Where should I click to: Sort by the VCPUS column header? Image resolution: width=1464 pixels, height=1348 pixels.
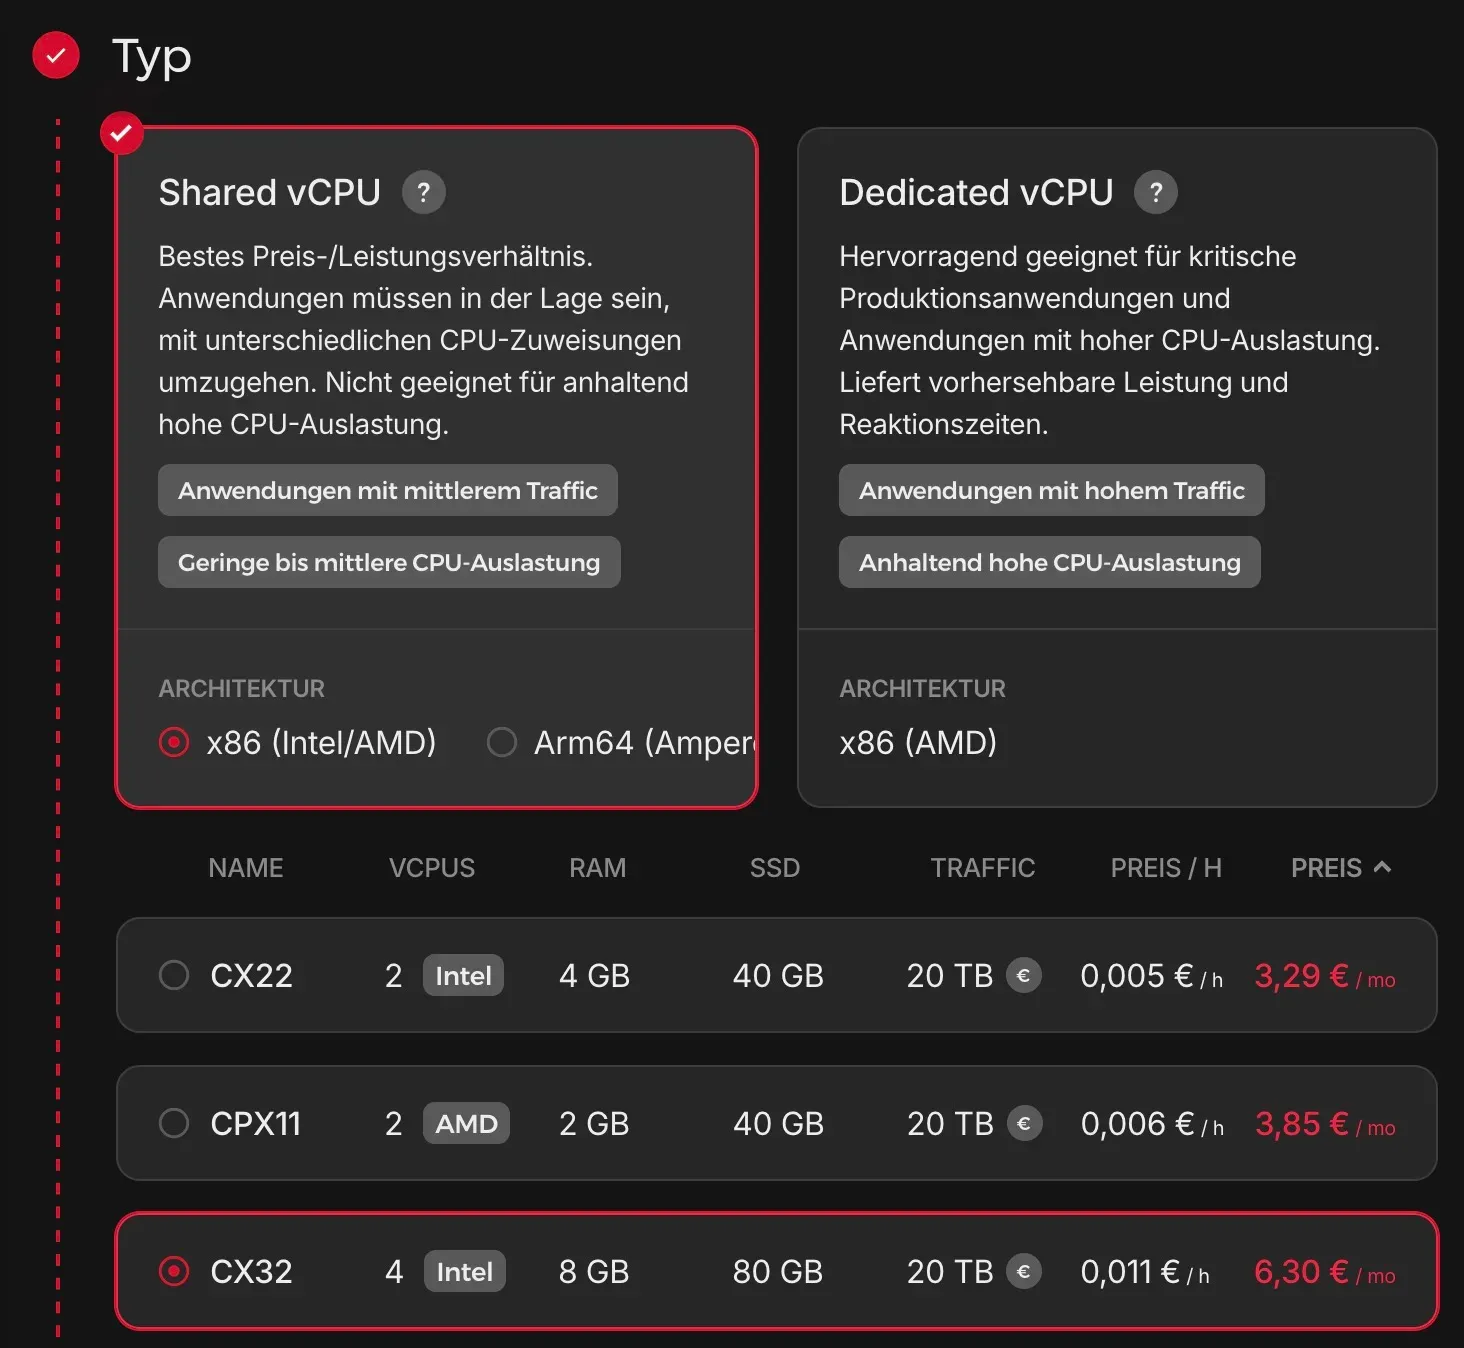point(431,868)
